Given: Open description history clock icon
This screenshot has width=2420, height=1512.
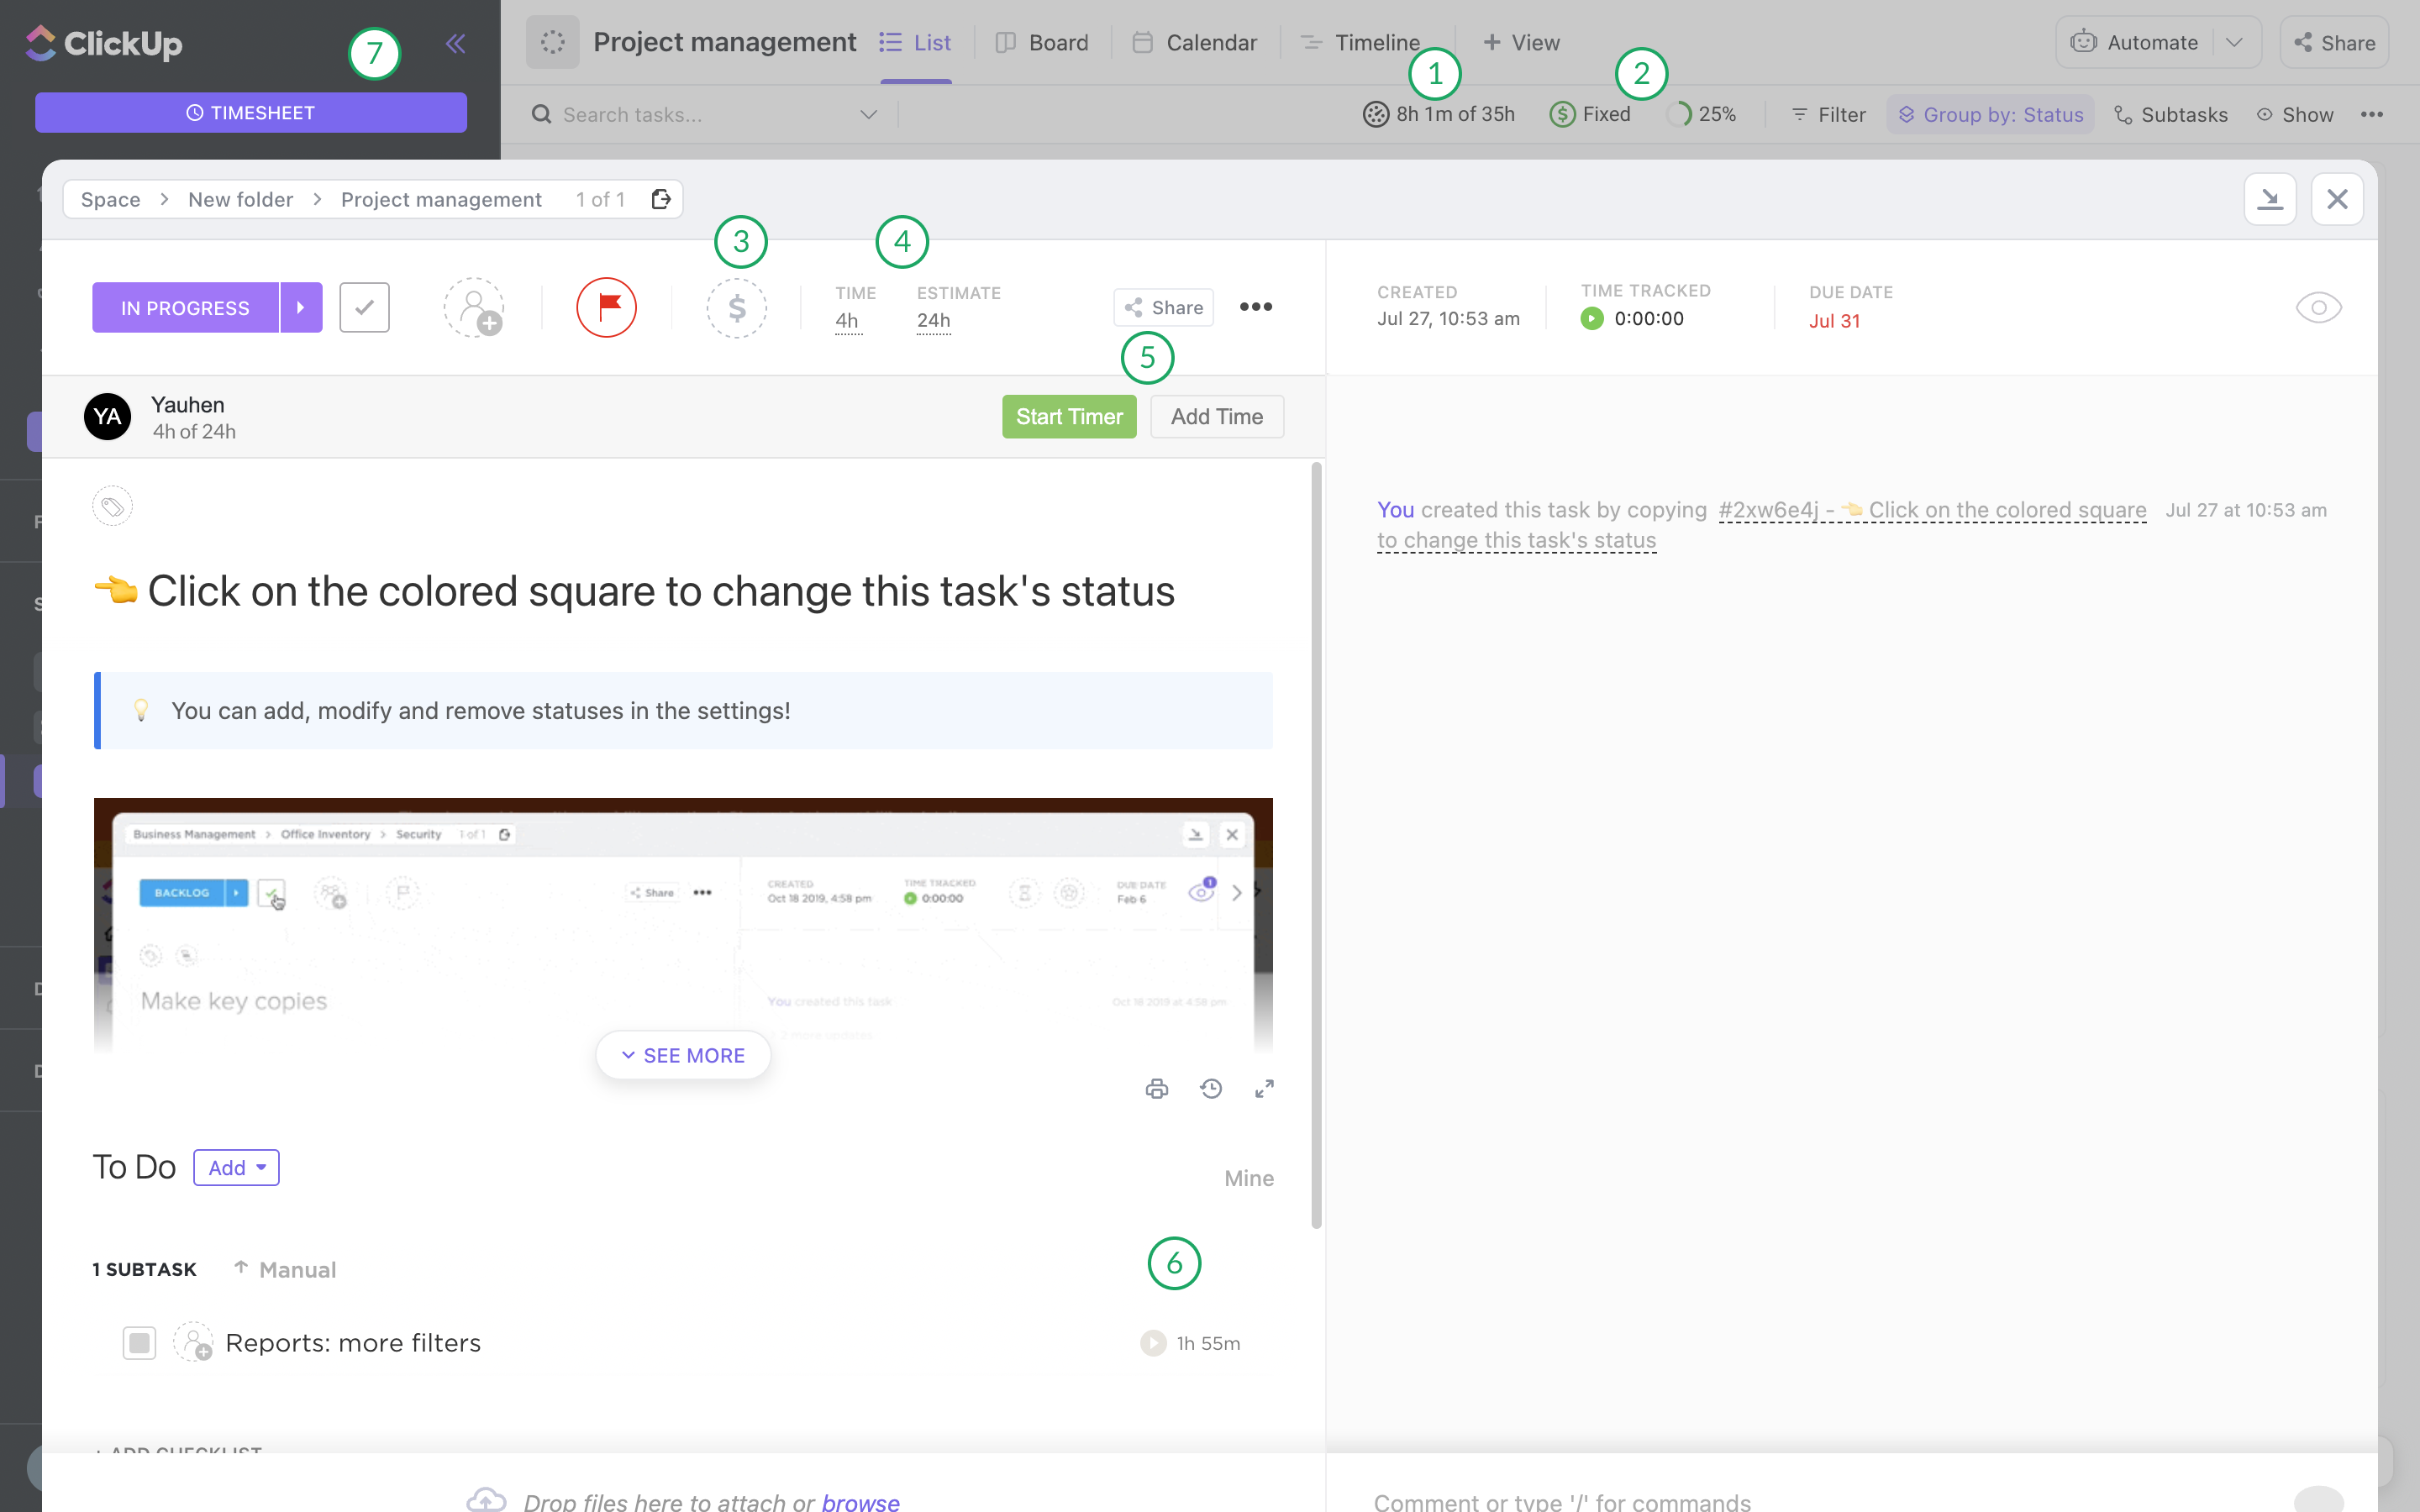Looking at the screenshot, I should point(1210,1088).
